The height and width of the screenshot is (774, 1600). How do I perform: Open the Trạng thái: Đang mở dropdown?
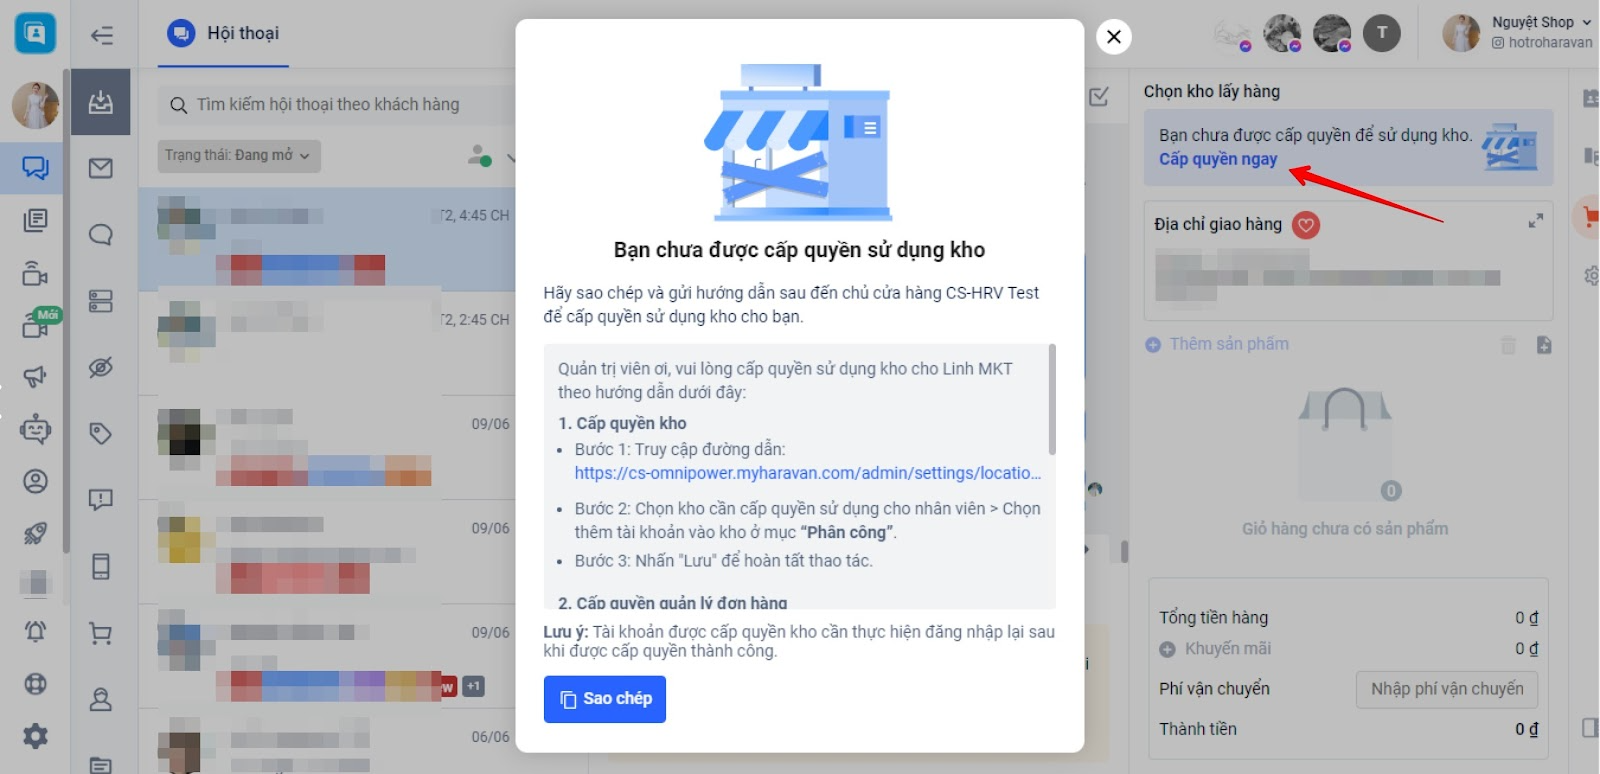click(238, 156)
